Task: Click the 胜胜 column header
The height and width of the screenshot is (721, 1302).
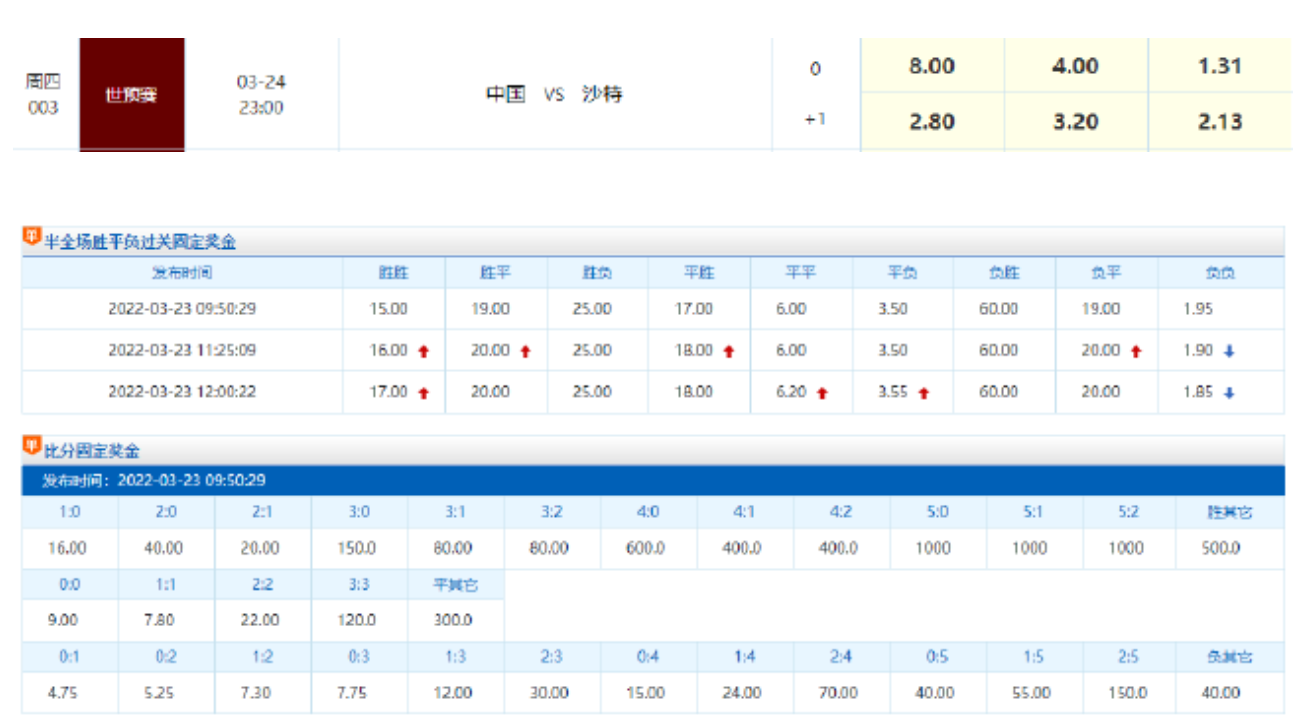Action: (x=393, y=272)
